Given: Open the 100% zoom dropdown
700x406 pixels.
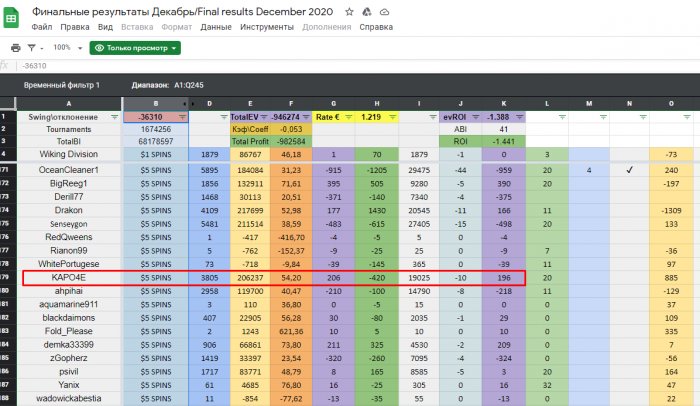Looking at the screenshot, I should (x=68, y=48).
